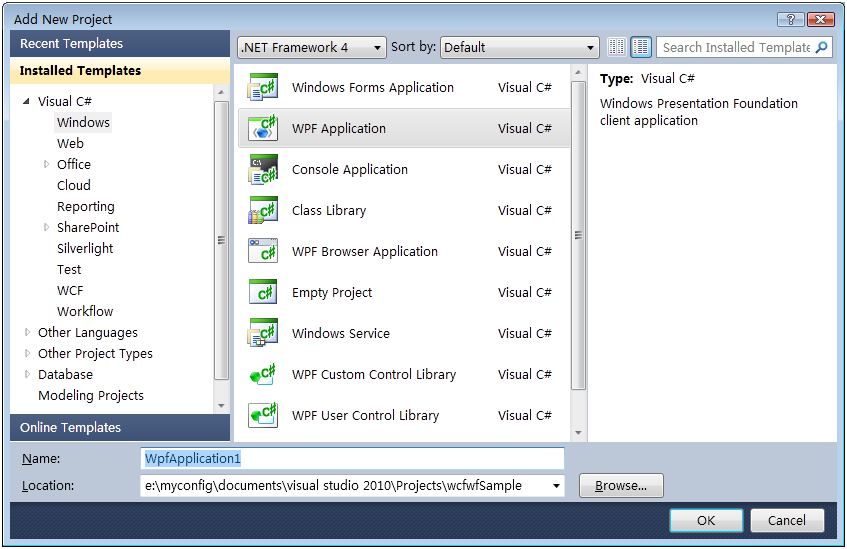Select the WPF Custom Control Library text

point(374,374)
